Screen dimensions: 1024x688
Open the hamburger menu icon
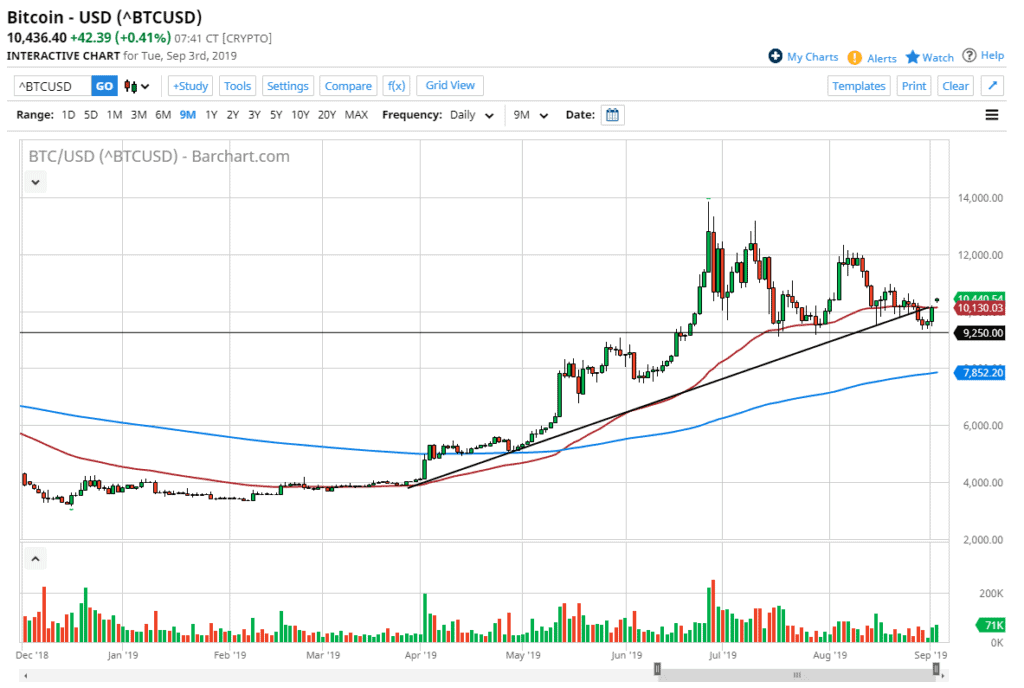[x=992, y=115]
